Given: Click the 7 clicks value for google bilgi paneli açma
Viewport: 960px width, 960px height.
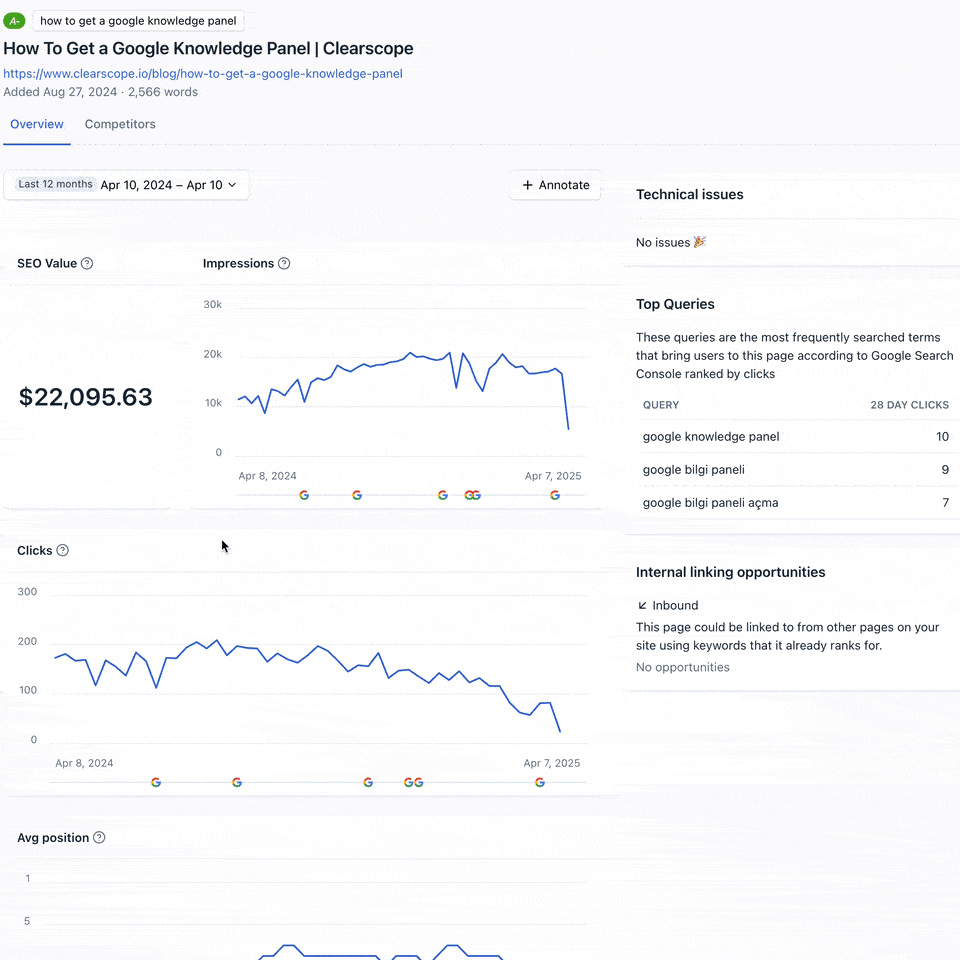Looking at the screenshot, I should click(x=946, y=503).
